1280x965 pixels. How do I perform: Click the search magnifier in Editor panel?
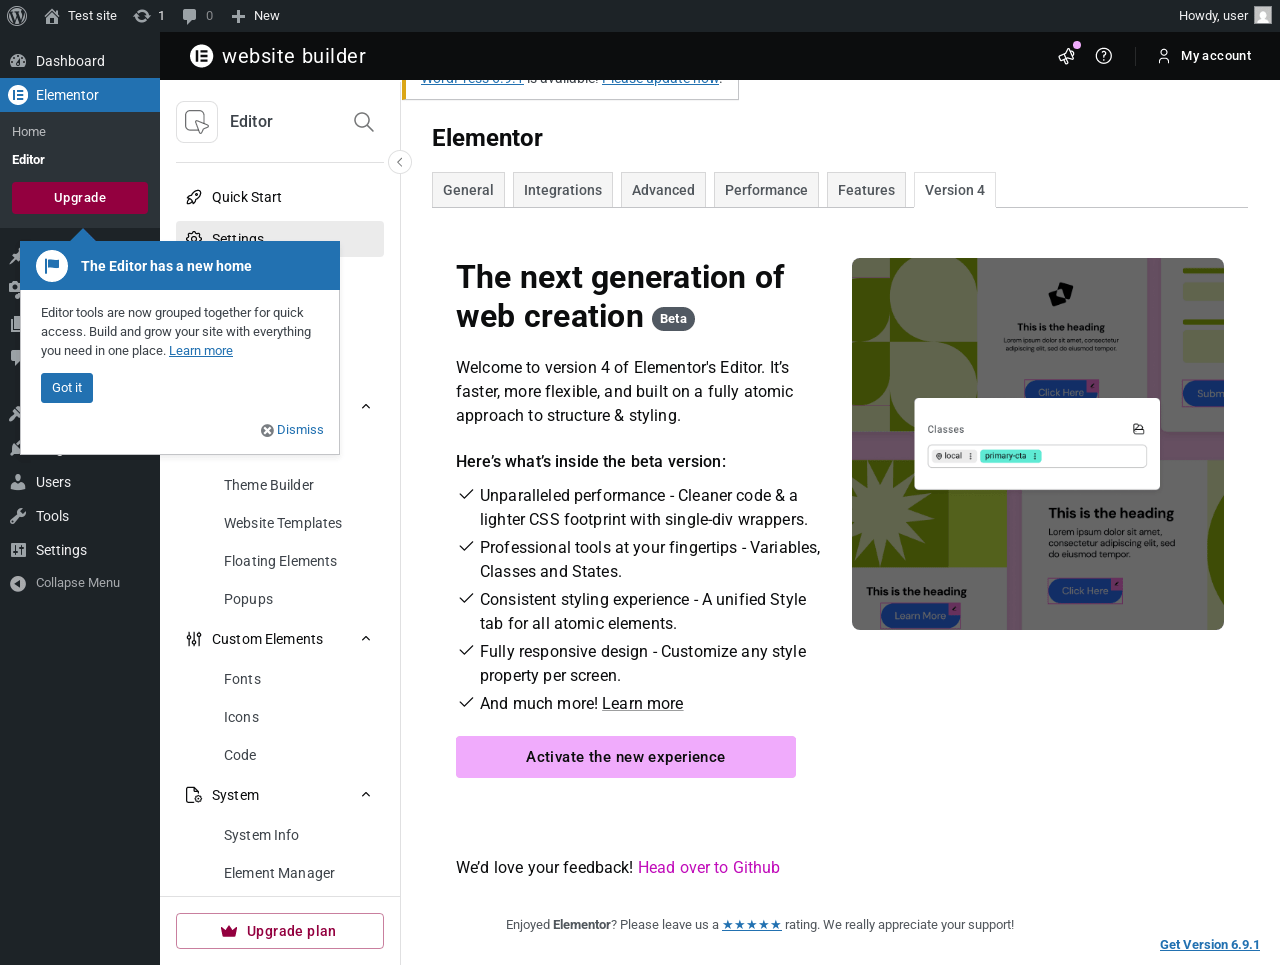(364, 122)
